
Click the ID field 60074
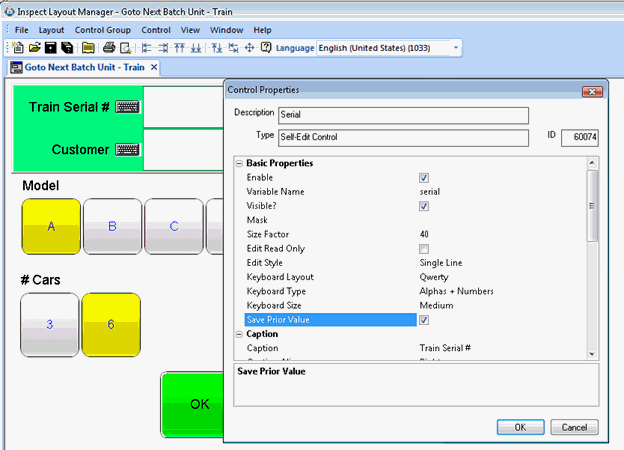pyautogui.click(x=579, y=138)
